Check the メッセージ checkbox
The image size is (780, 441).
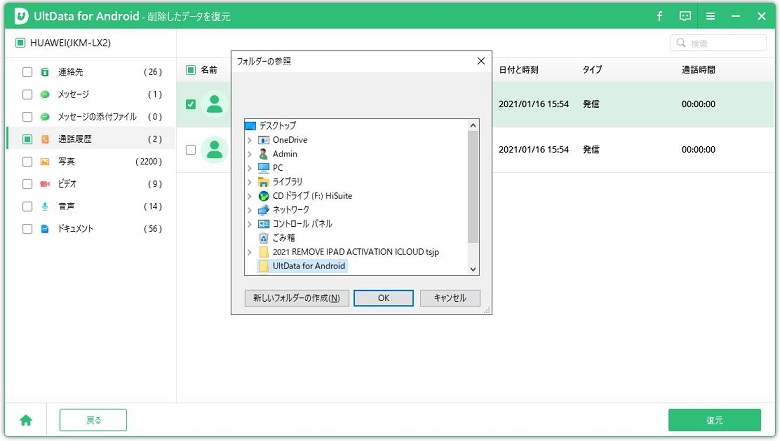pyautogui.click(x=27, y=94)
